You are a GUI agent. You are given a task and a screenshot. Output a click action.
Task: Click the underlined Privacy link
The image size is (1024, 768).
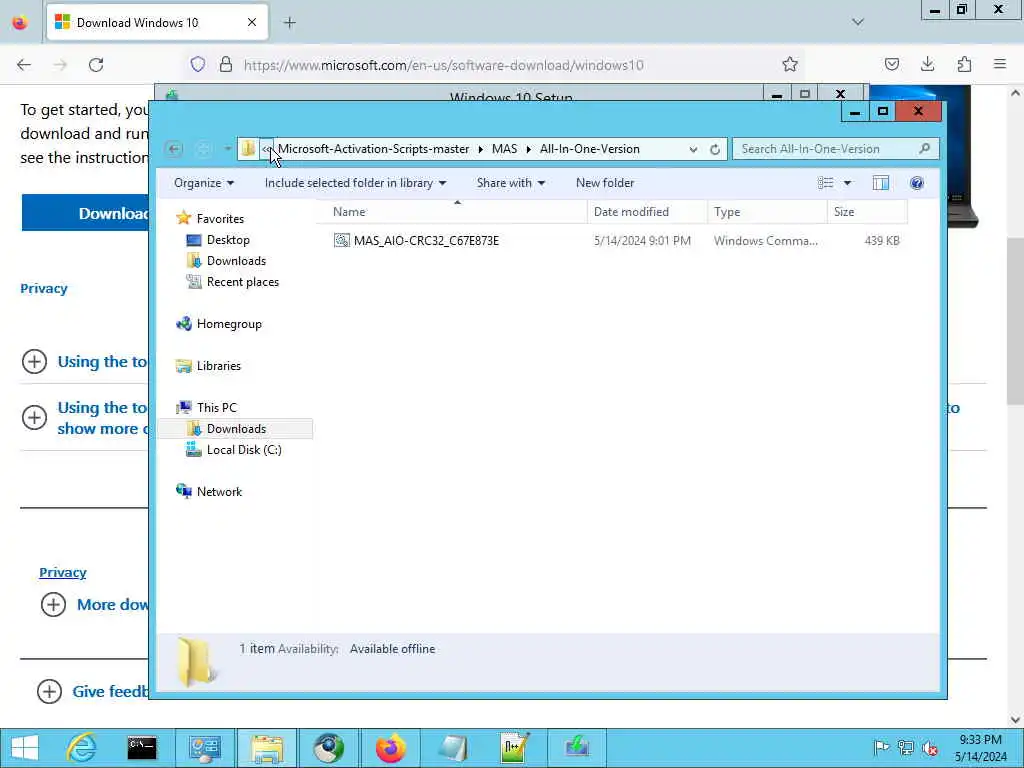tap(63, 572)
